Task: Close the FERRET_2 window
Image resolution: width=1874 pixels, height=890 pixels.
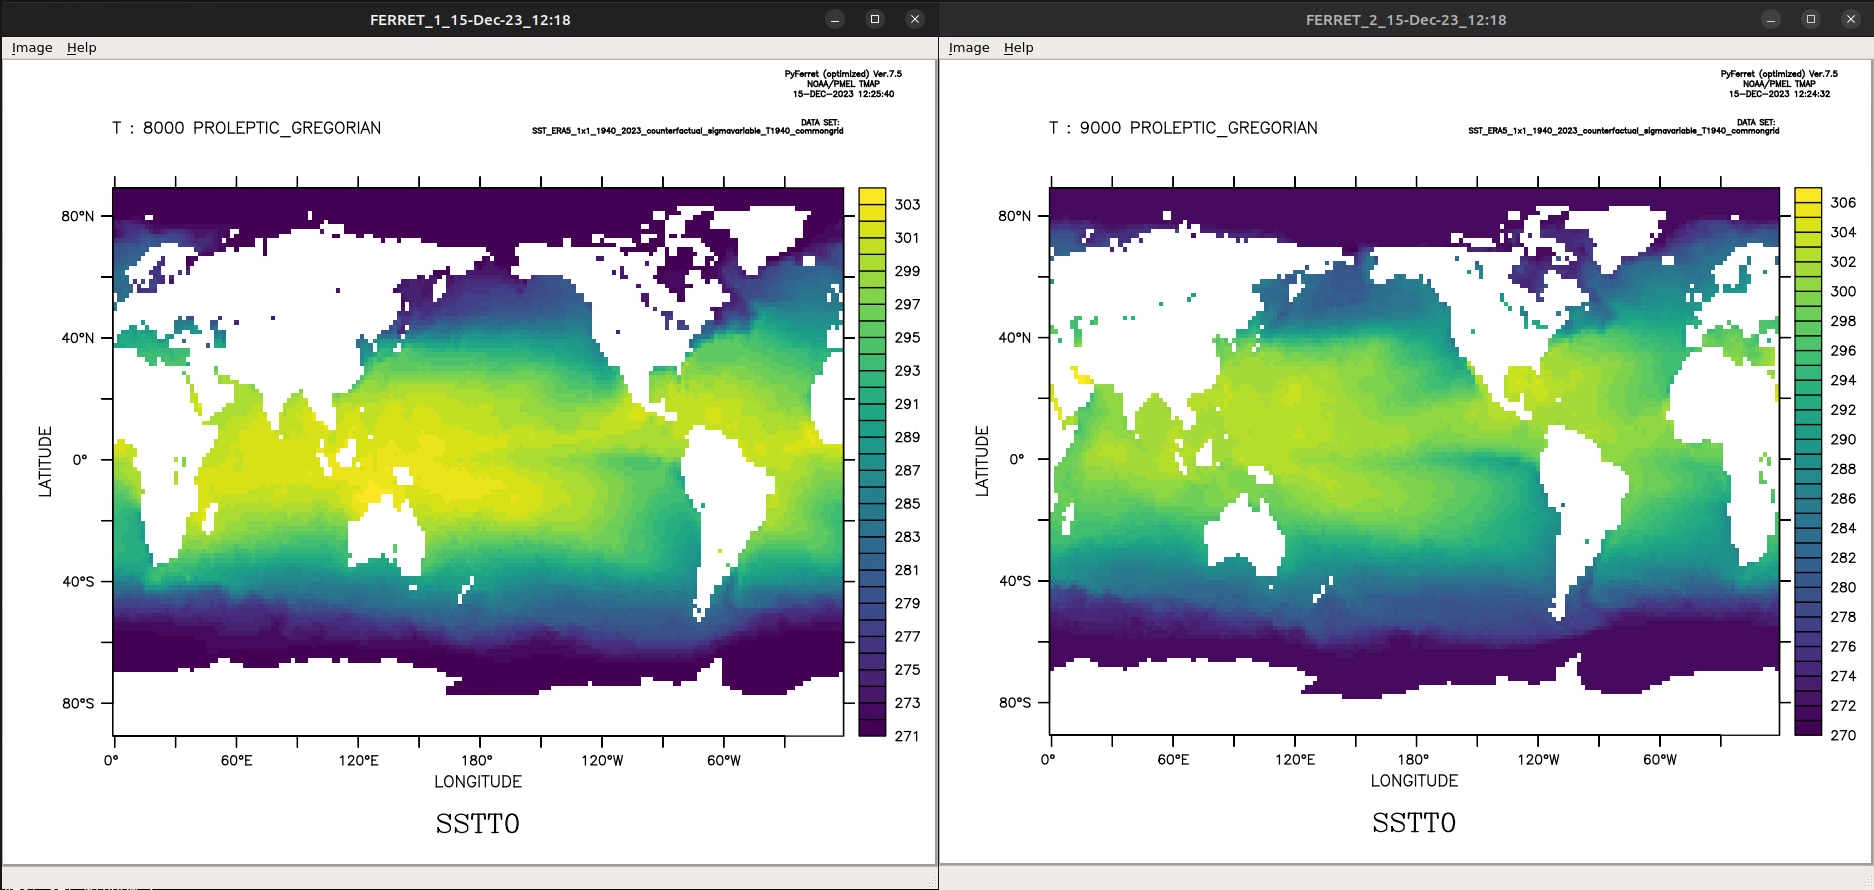Action: point(1850,19)
